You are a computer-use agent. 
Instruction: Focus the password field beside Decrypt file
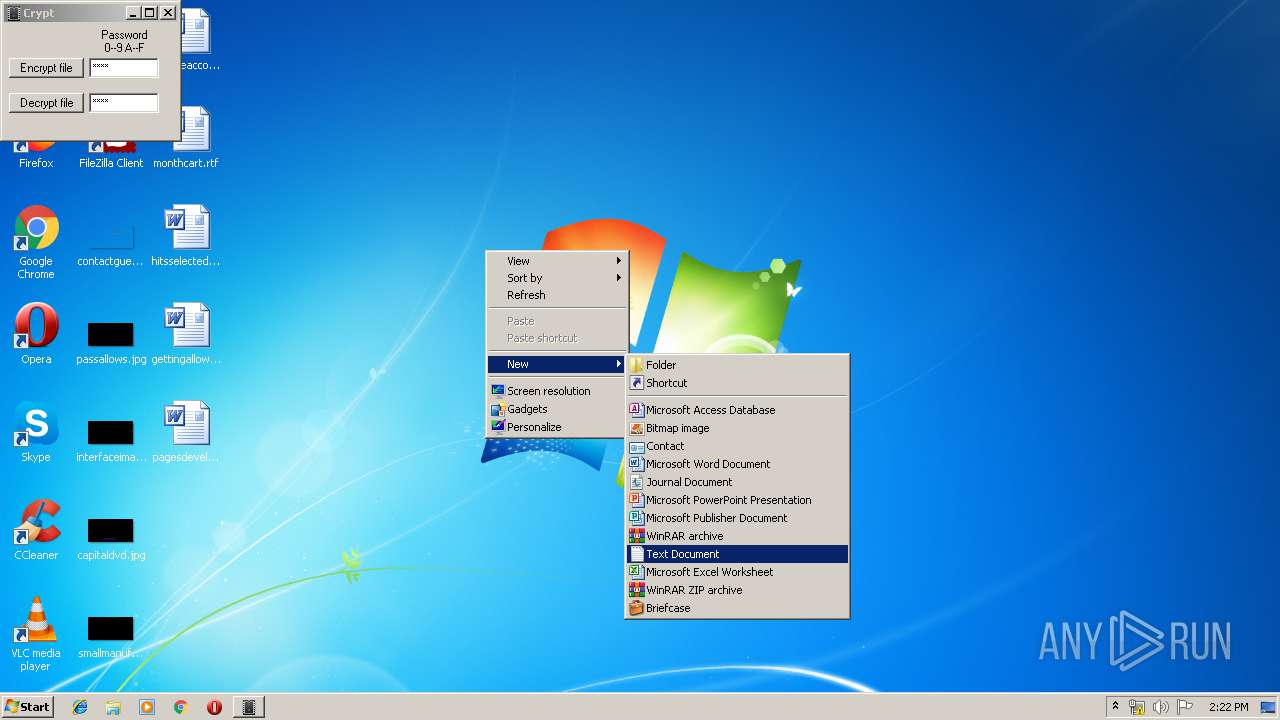(124, 103)
